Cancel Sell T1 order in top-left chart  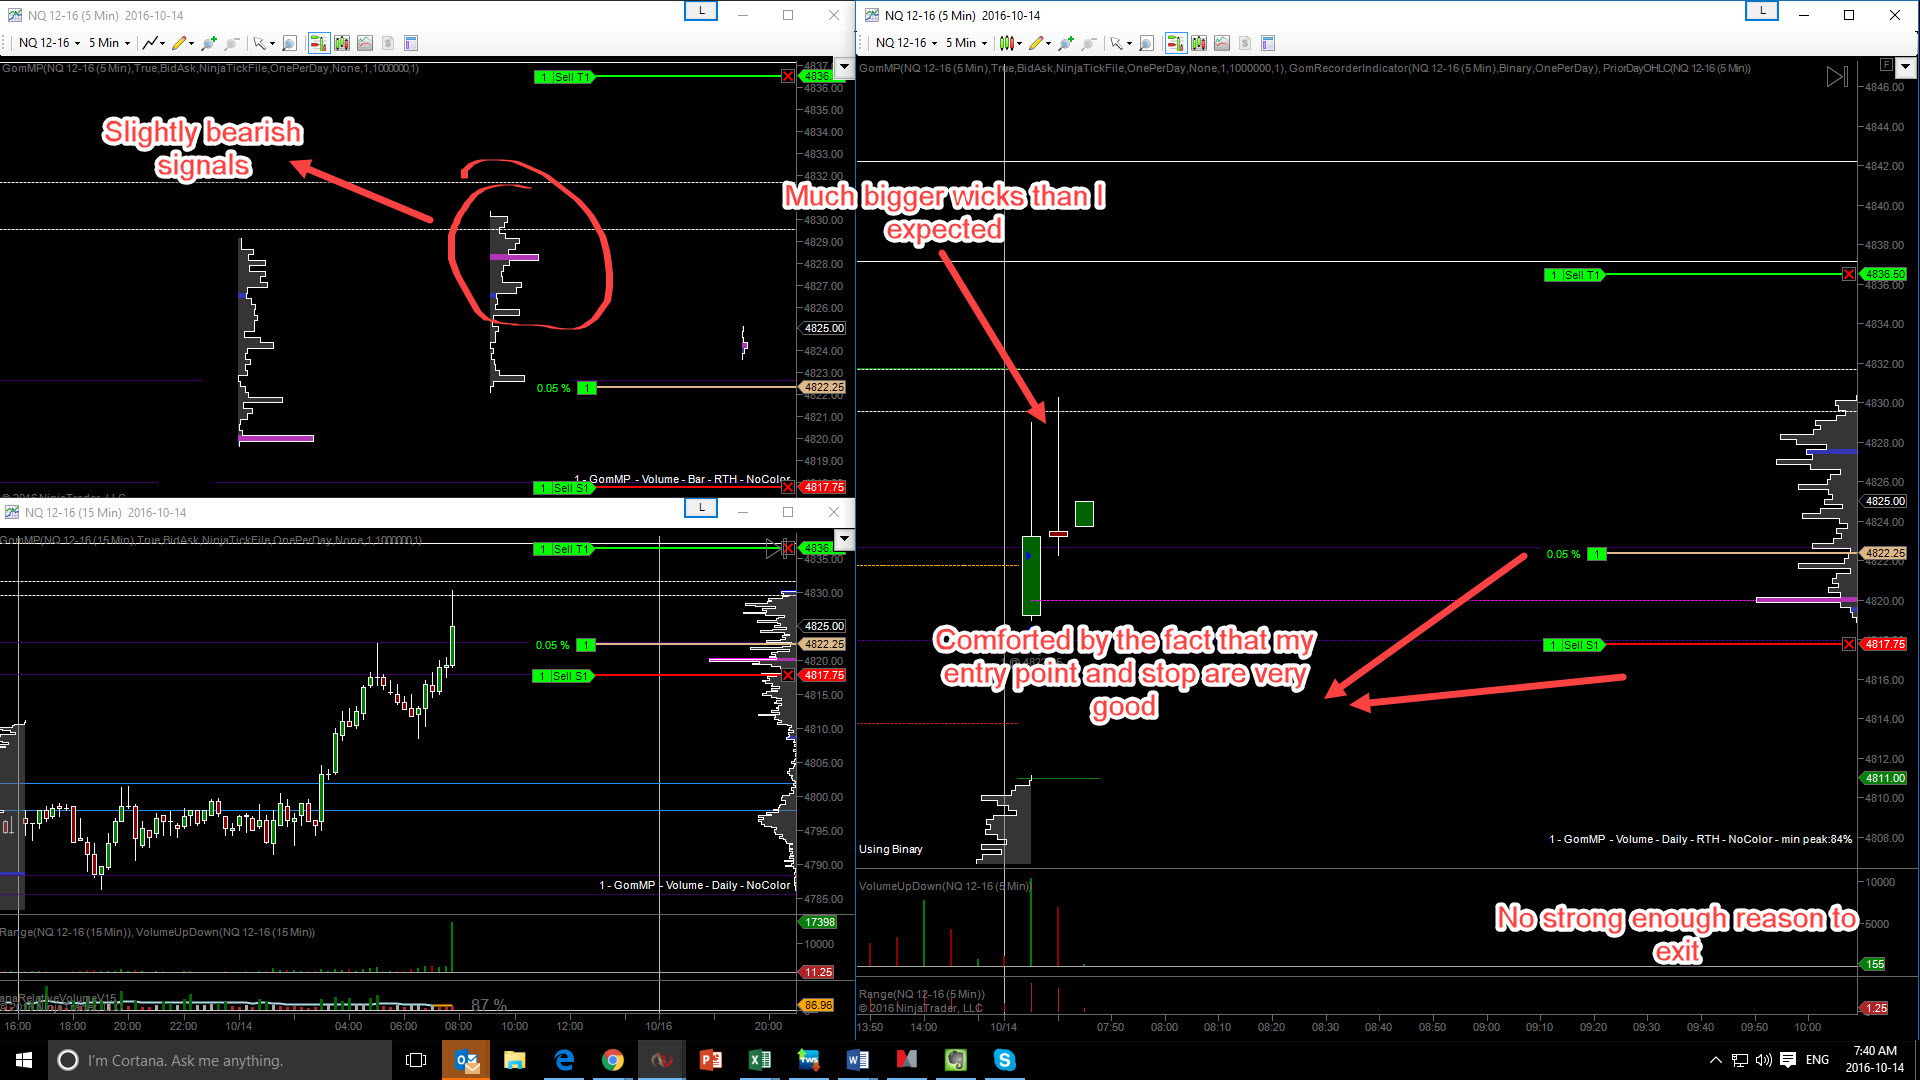(x=788, y=77)
